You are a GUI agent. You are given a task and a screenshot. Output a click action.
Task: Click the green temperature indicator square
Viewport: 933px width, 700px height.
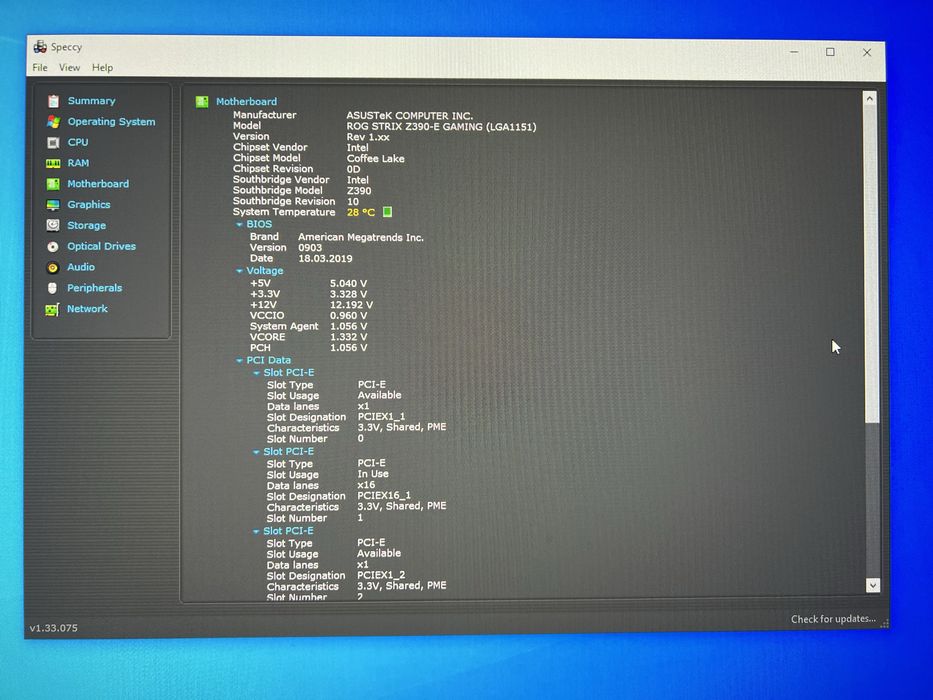tap(387, 212)
